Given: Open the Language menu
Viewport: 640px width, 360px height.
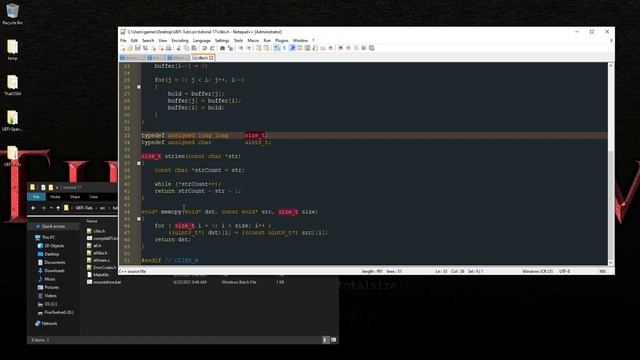Looking at the screenshot, I should coord(202,40).
